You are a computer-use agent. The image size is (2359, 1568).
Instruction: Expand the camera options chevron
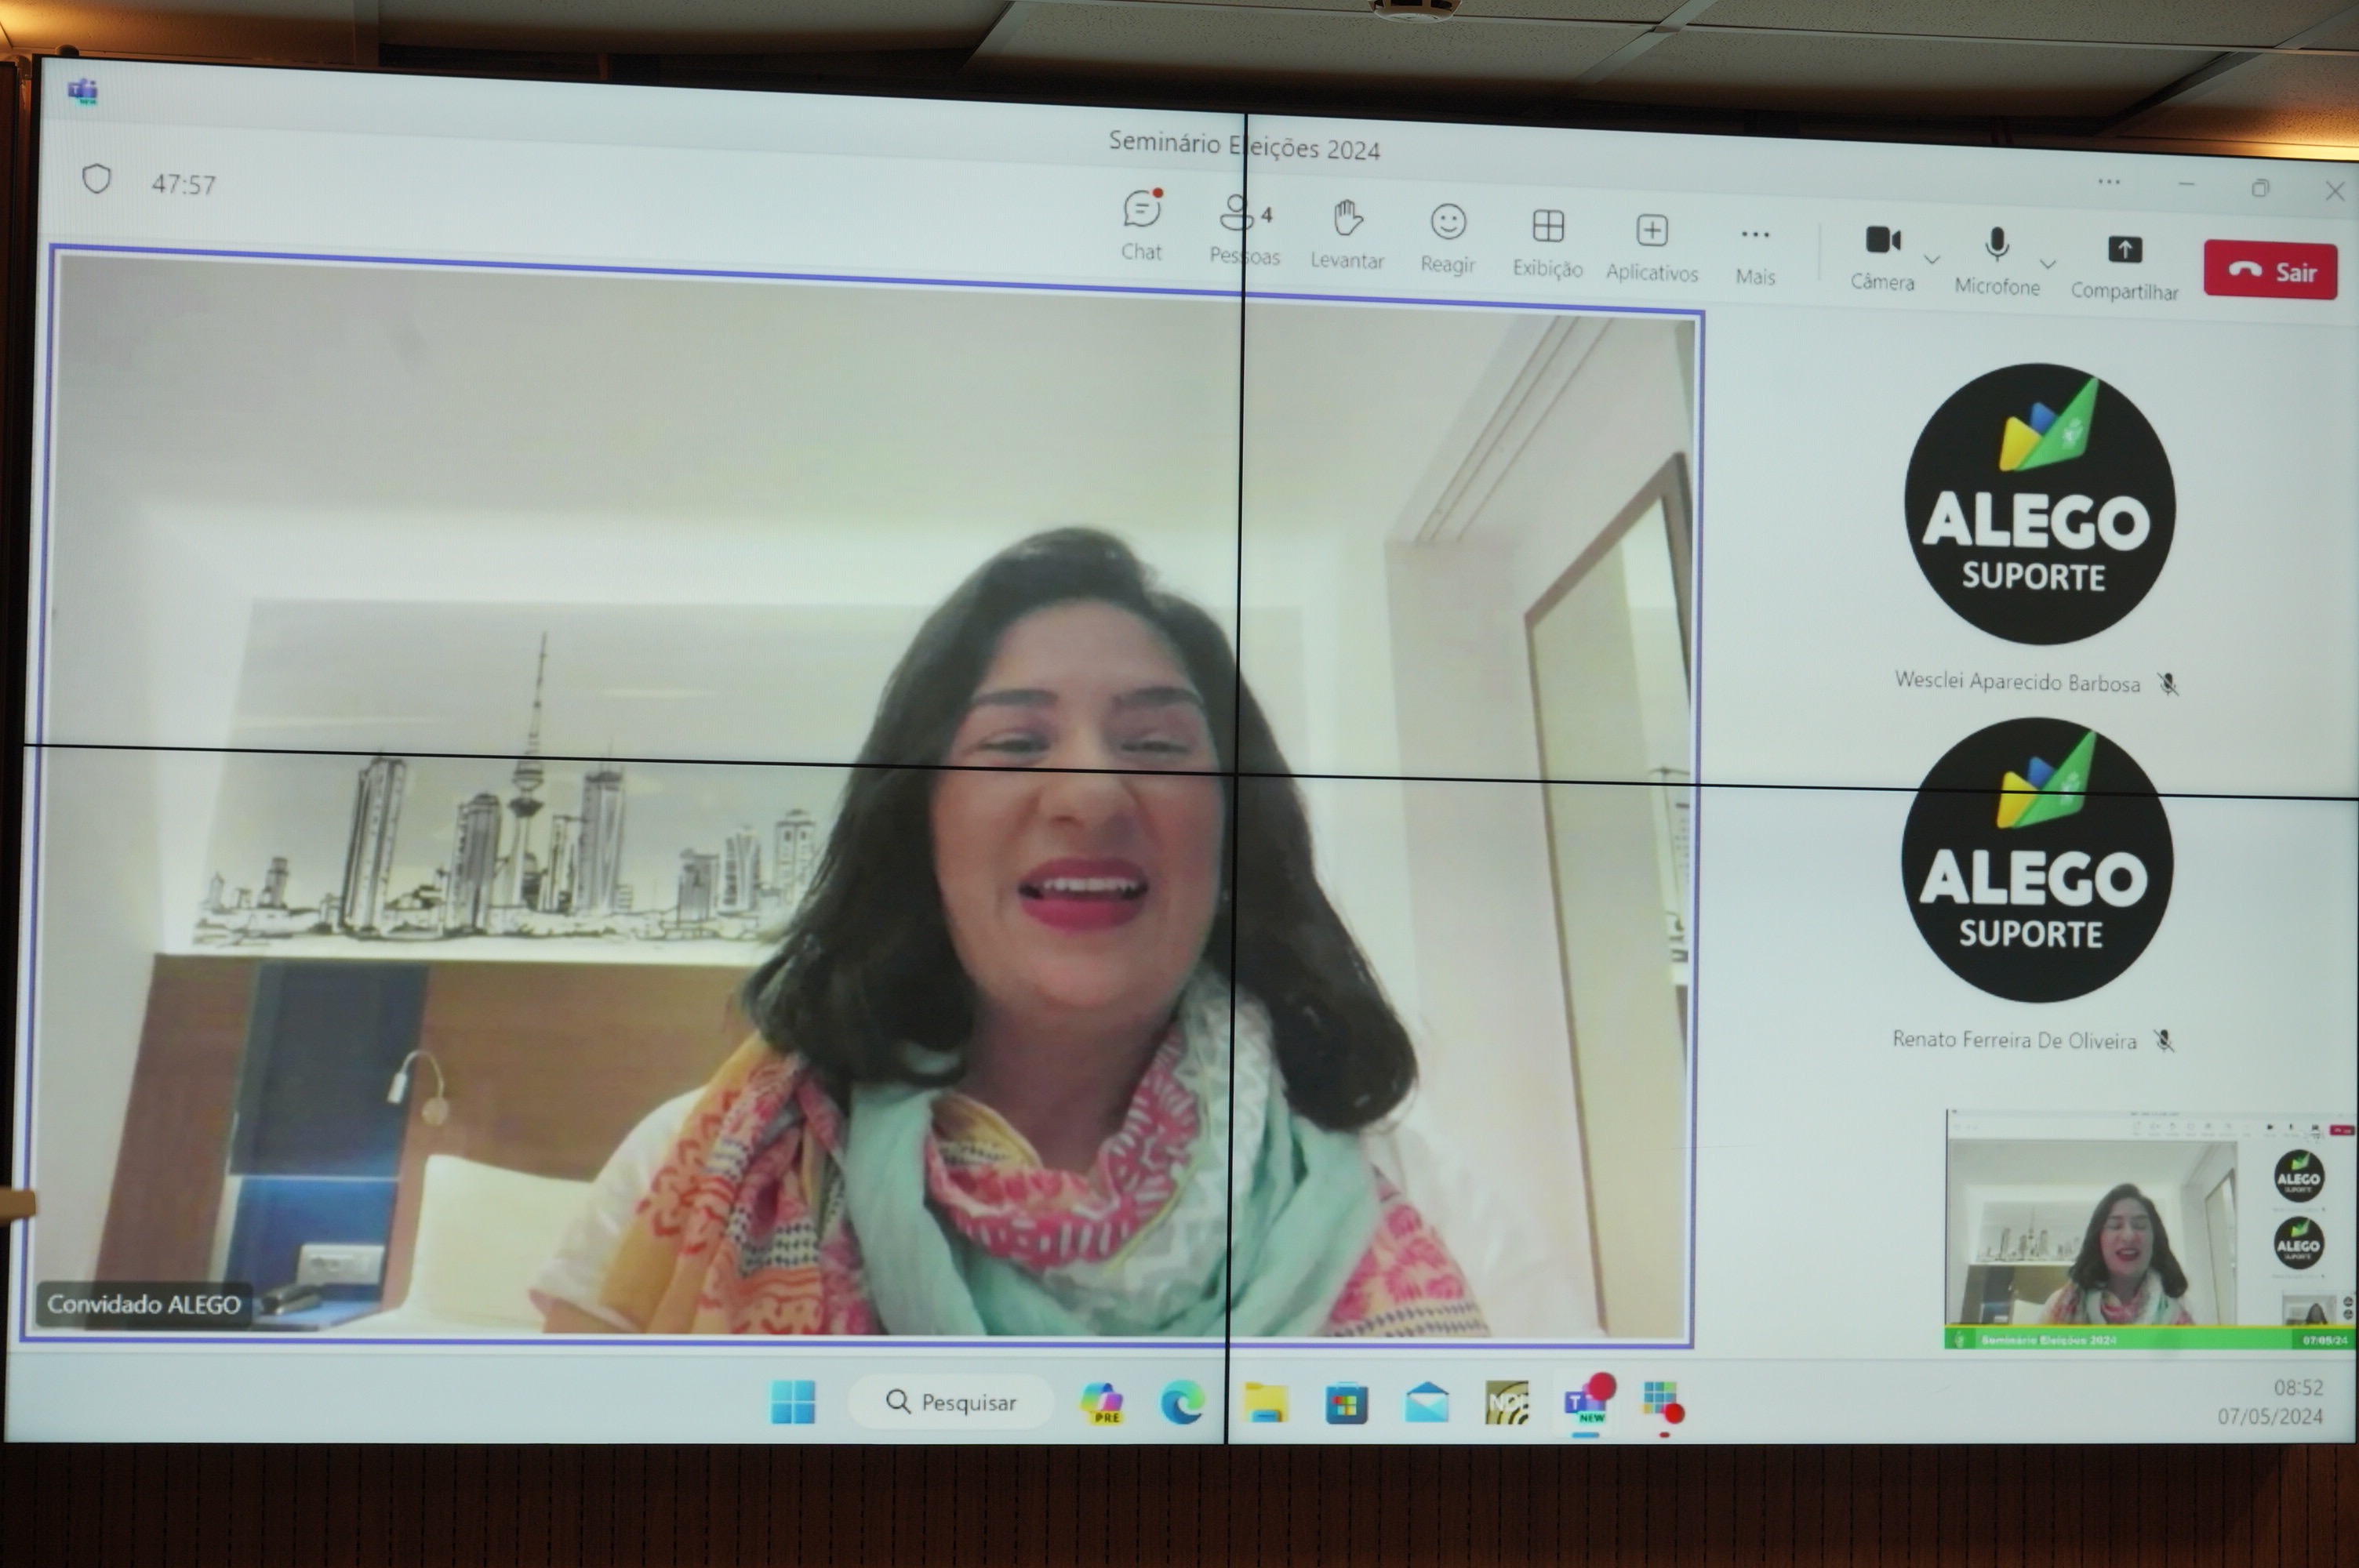(1932, 260)
